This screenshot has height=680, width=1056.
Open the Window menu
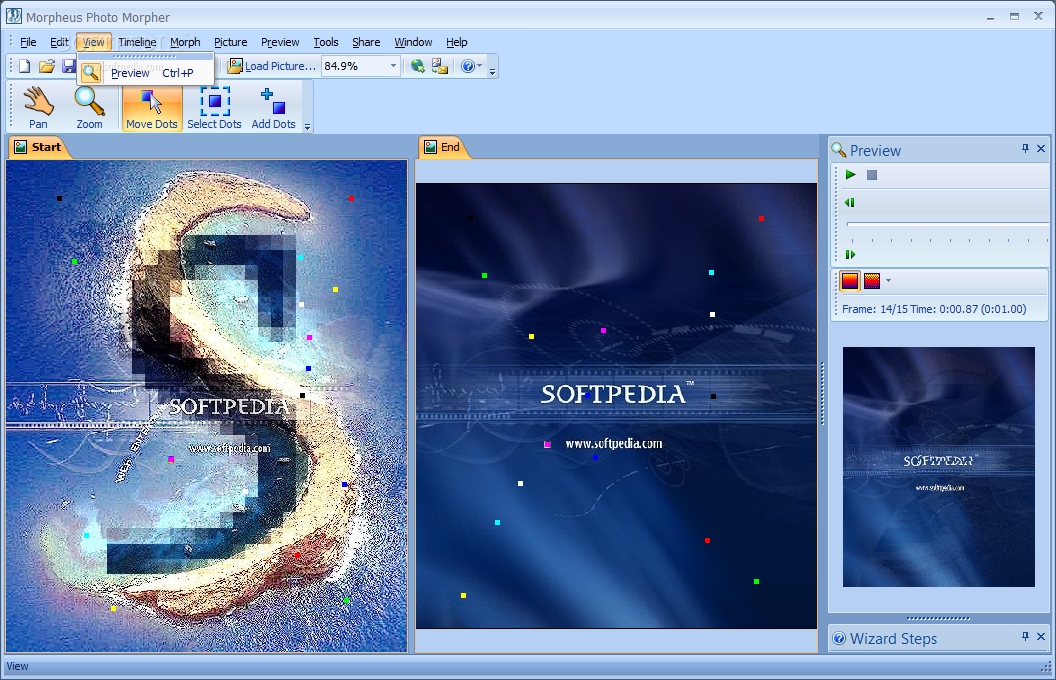click(x=413, y=42)
